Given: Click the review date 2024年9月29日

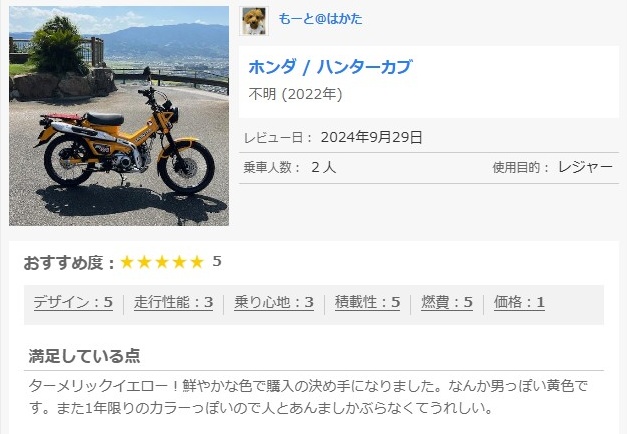Looking at the screenshot, I should point(371,137).
